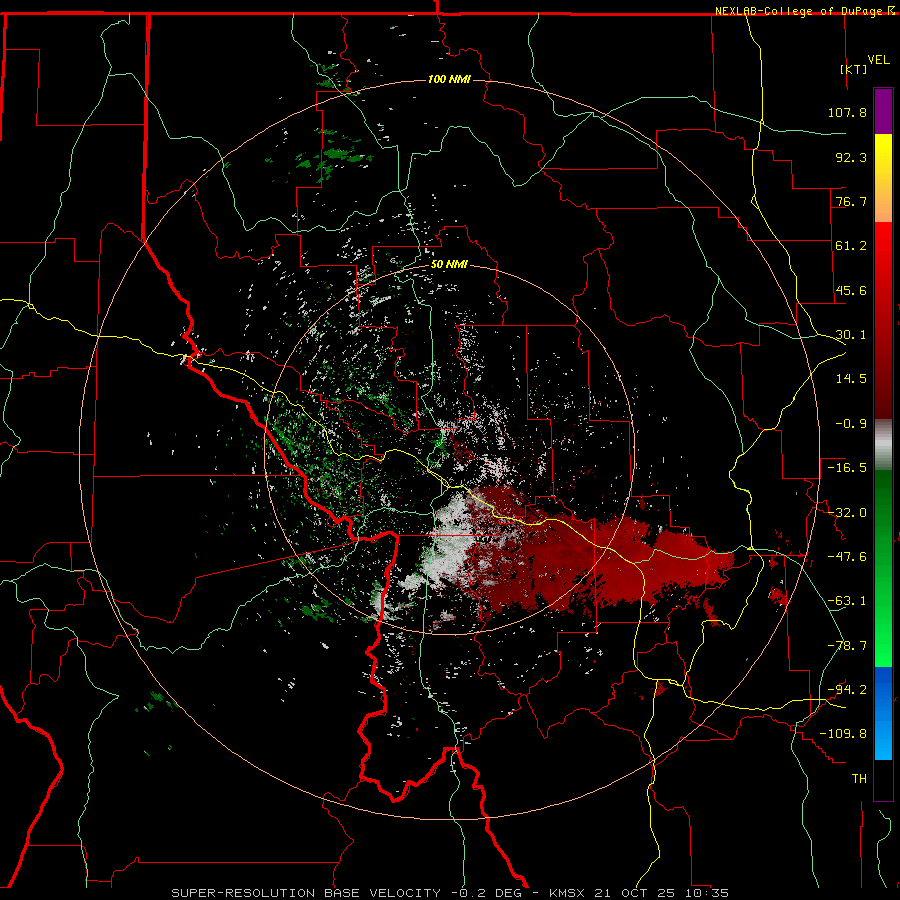Screen dimensions: 900x900
Task: Click the -78.7 velocity scale value
Action: [x=847, y=646]
